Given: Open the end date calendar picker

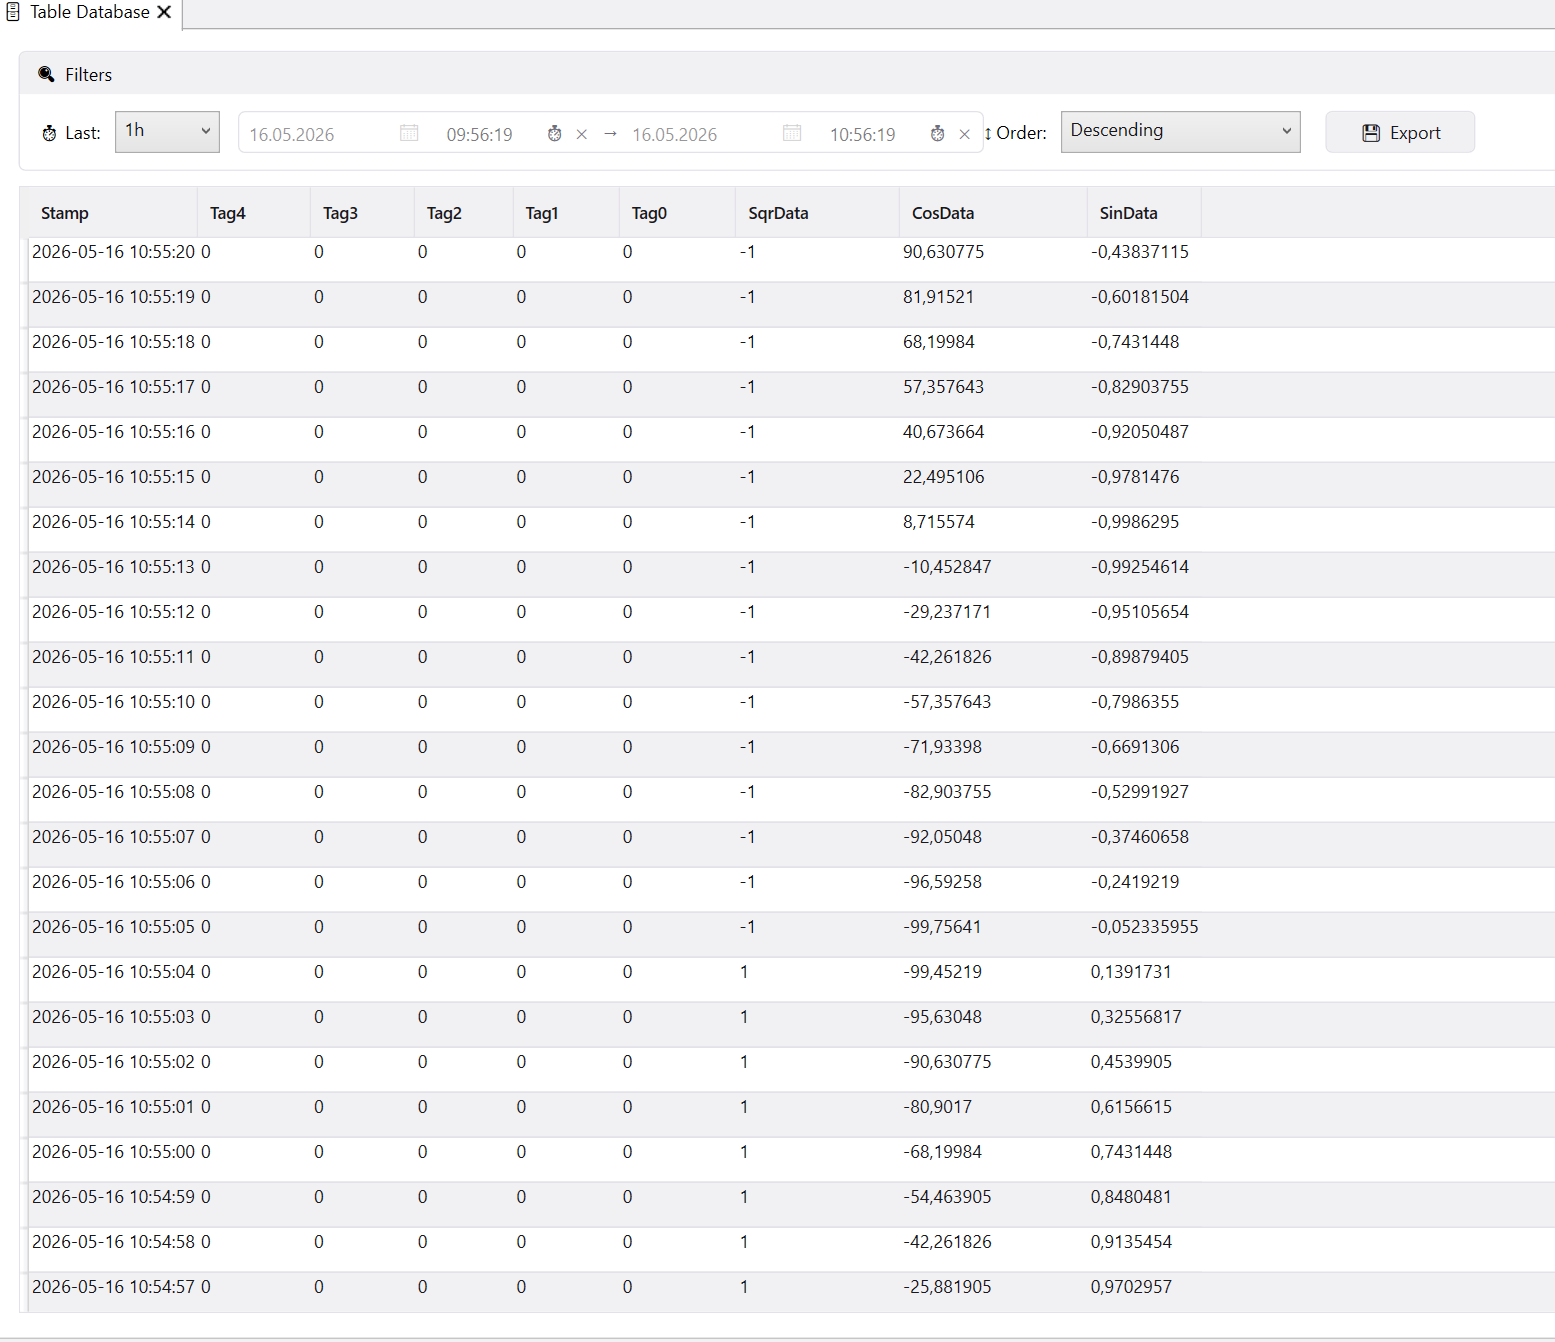Looking at the screenshot, I should tap(792, 133).
